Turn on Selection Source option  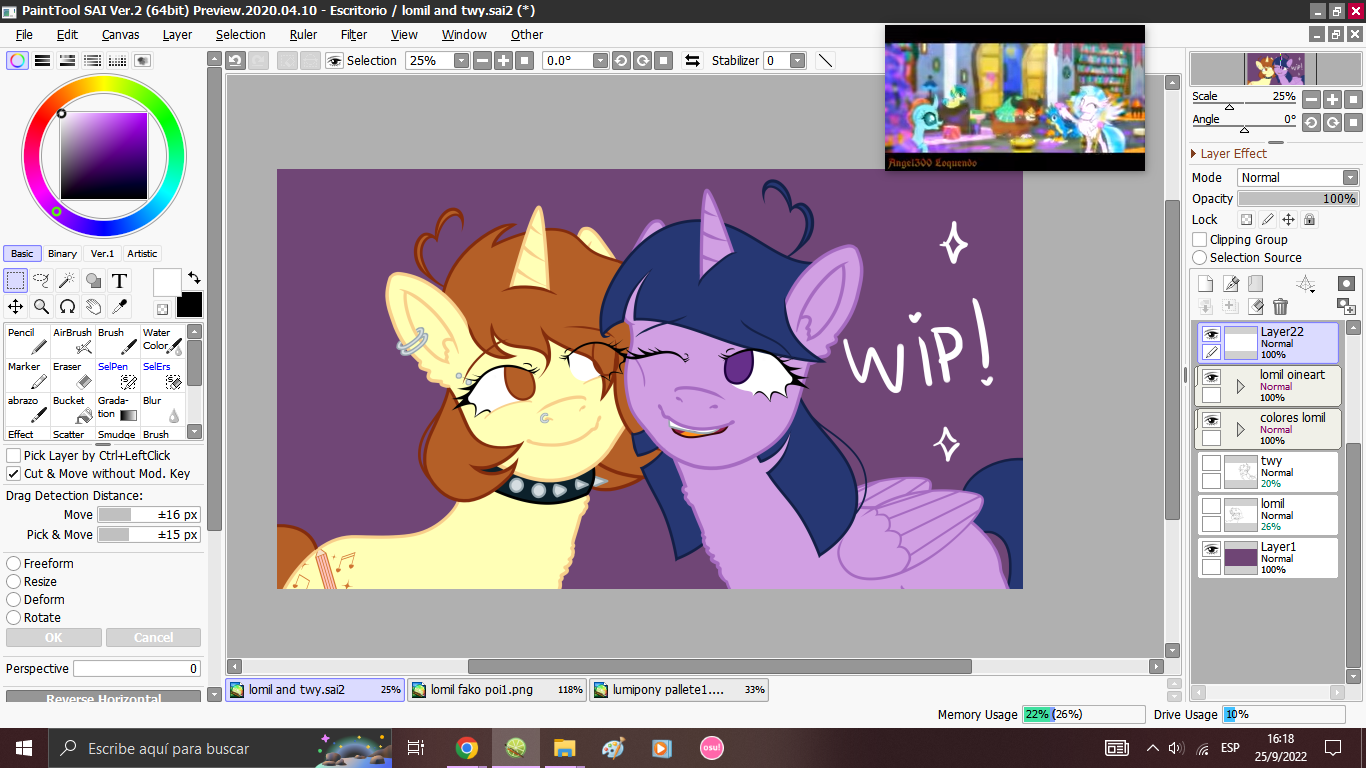click(1200, 258)
